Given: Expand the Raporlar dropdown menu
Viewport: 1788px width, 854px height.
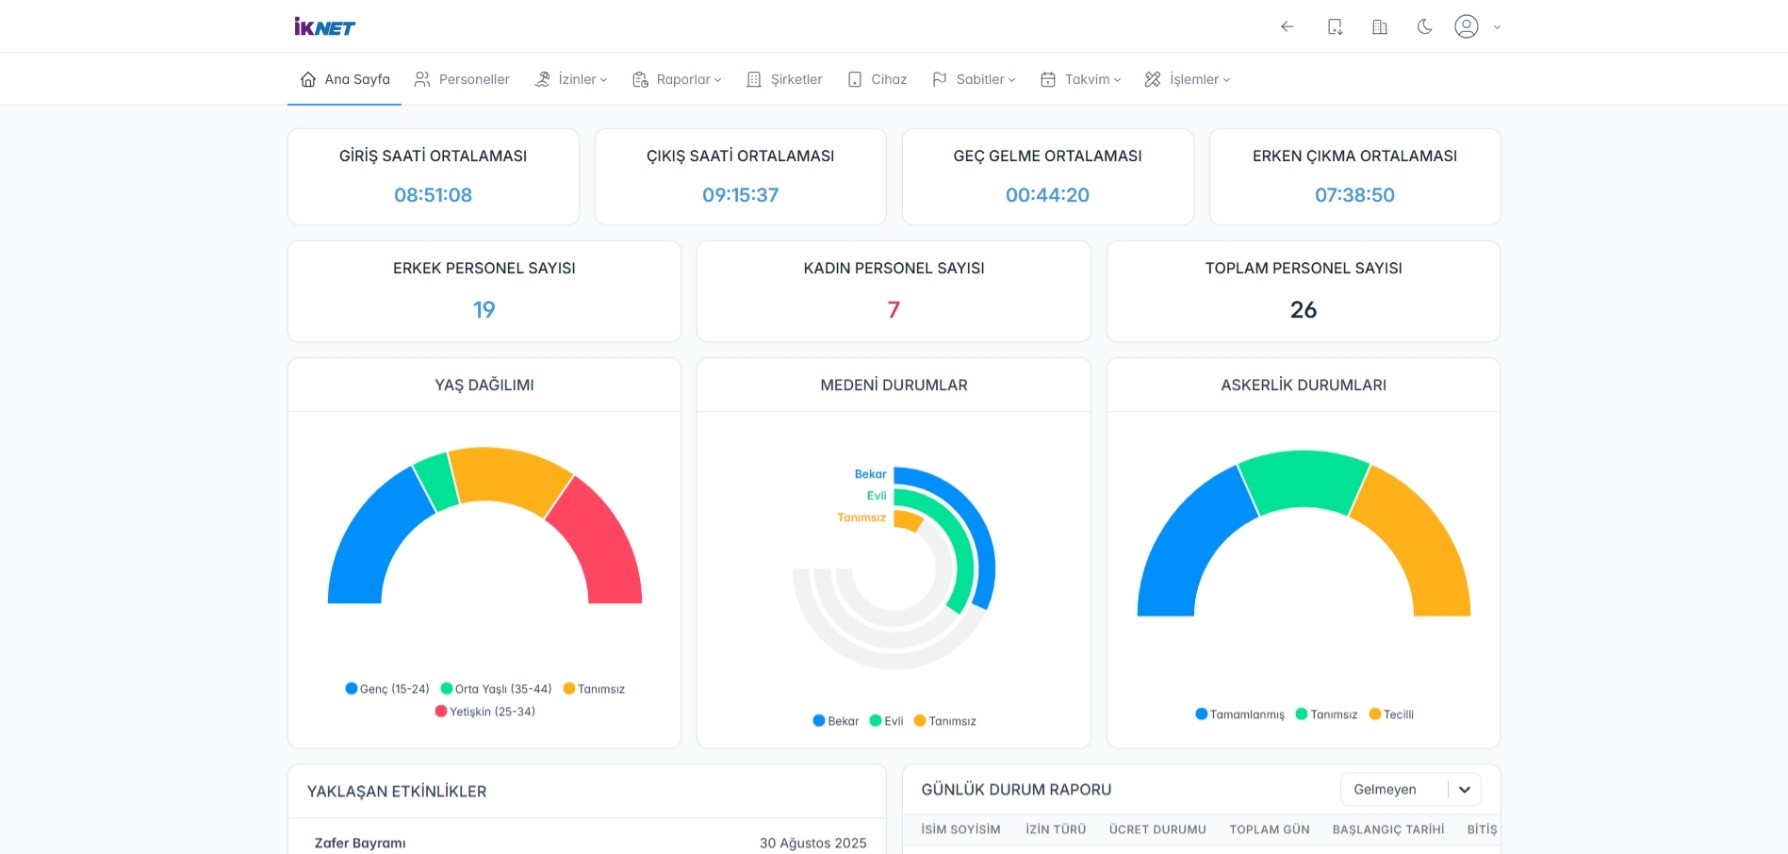Looking at the screenshot, I should pyautogui.click(x=677, y=79).
